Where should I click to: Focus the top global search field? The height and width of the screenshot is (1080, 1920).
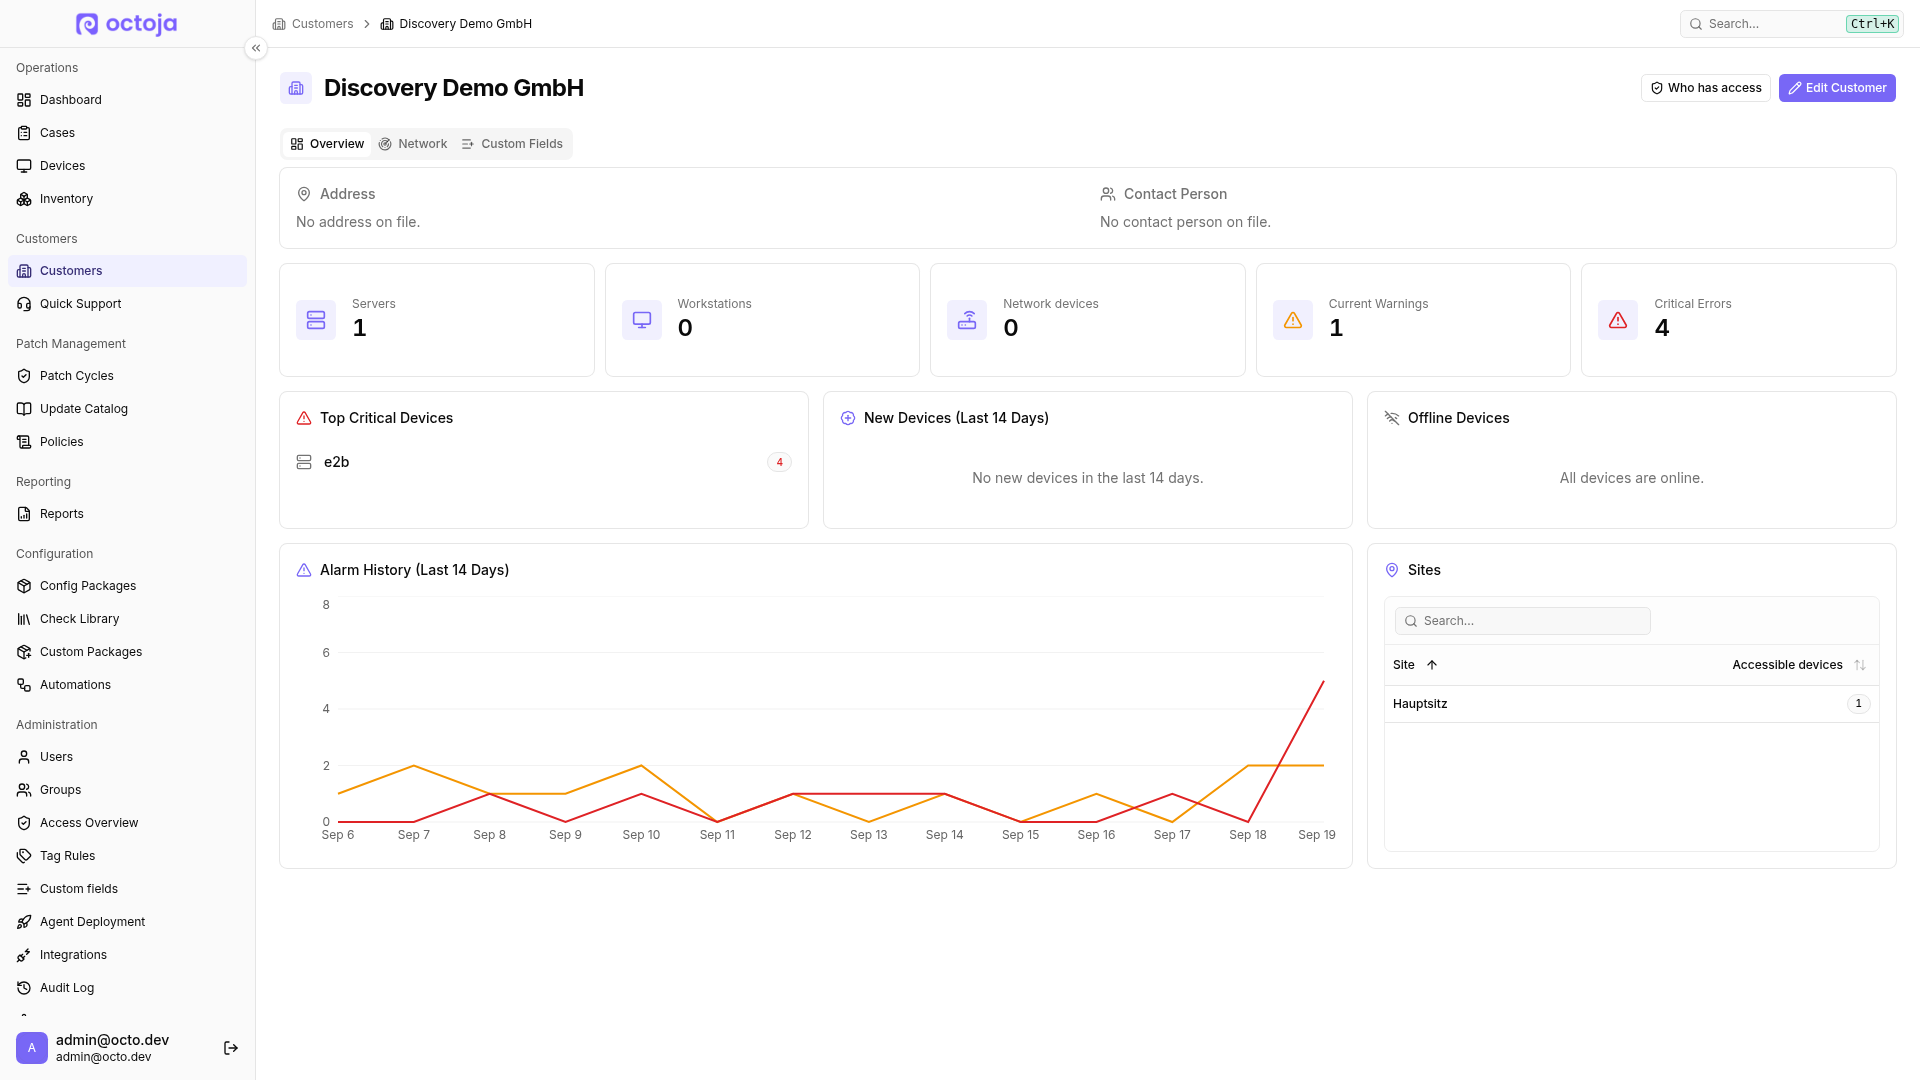click(1791, 24)
